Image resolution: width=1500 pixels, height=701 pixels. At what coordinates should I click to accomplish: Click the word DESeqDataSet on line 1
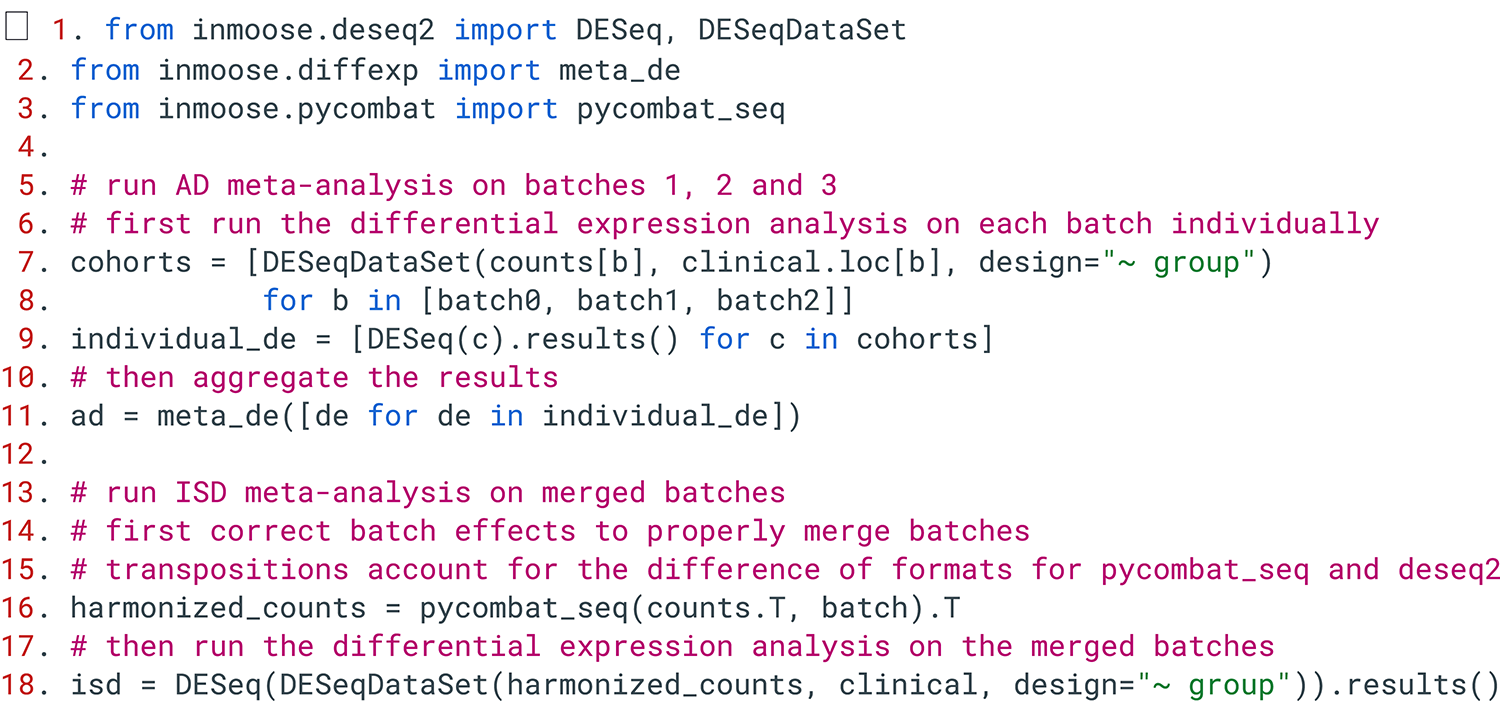tap(802, 30)
